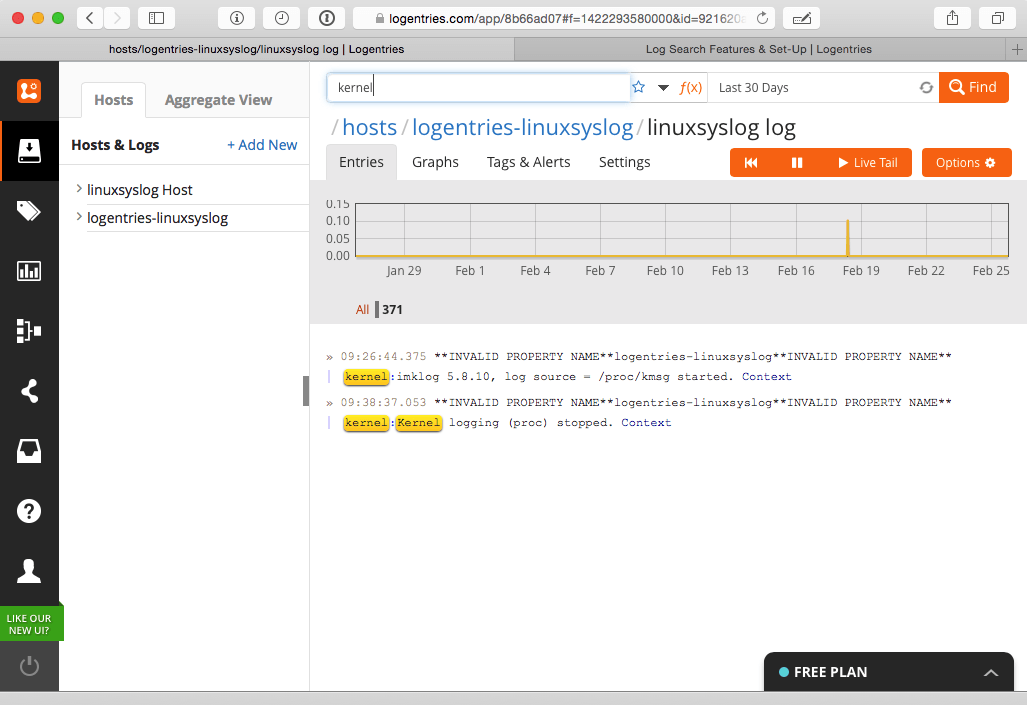Switch to Log Search Features browser tab
This screenshot has height=705, width=1027.
tap(759, 49)
